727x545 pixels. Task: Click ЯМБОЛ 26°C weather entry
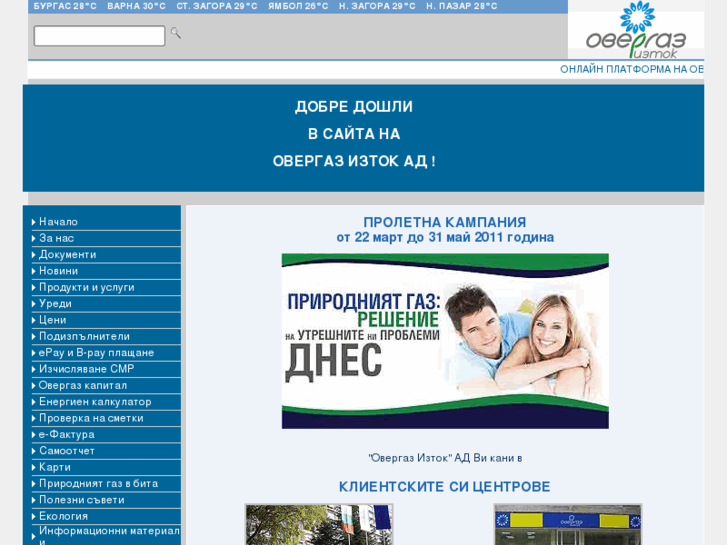(x=298, y=6)
